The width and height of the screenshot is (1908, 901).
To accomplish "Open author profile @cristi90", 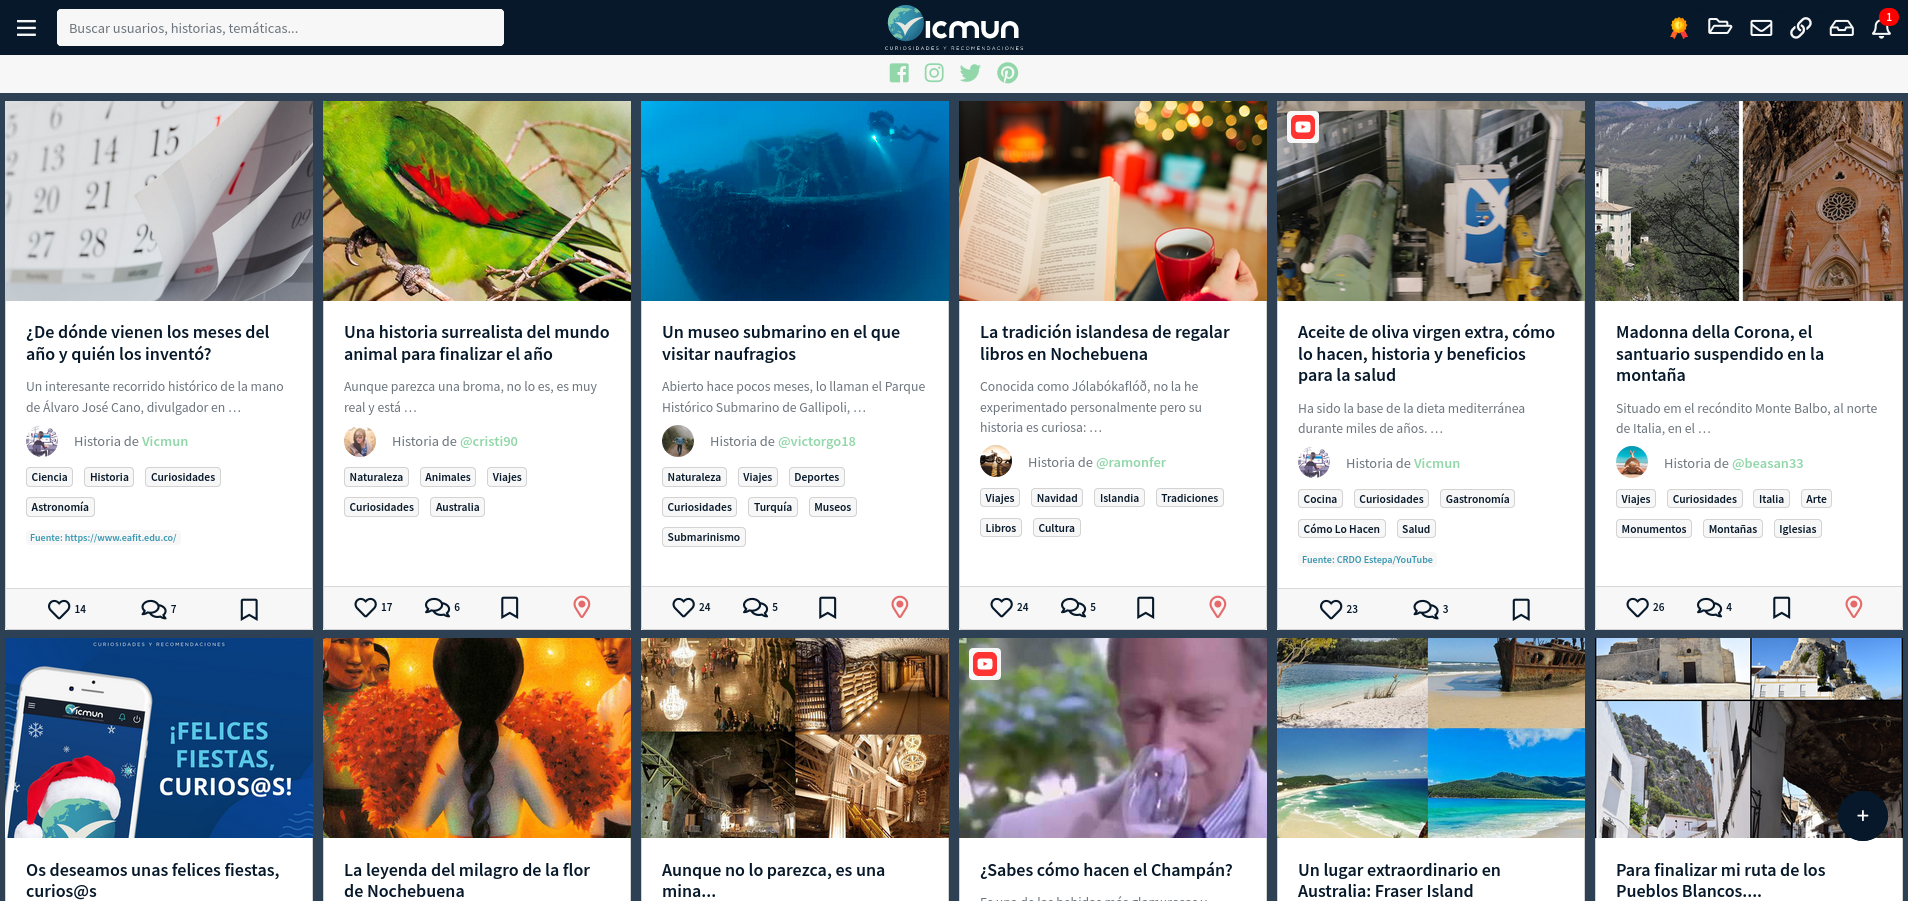I will [489, 441].
